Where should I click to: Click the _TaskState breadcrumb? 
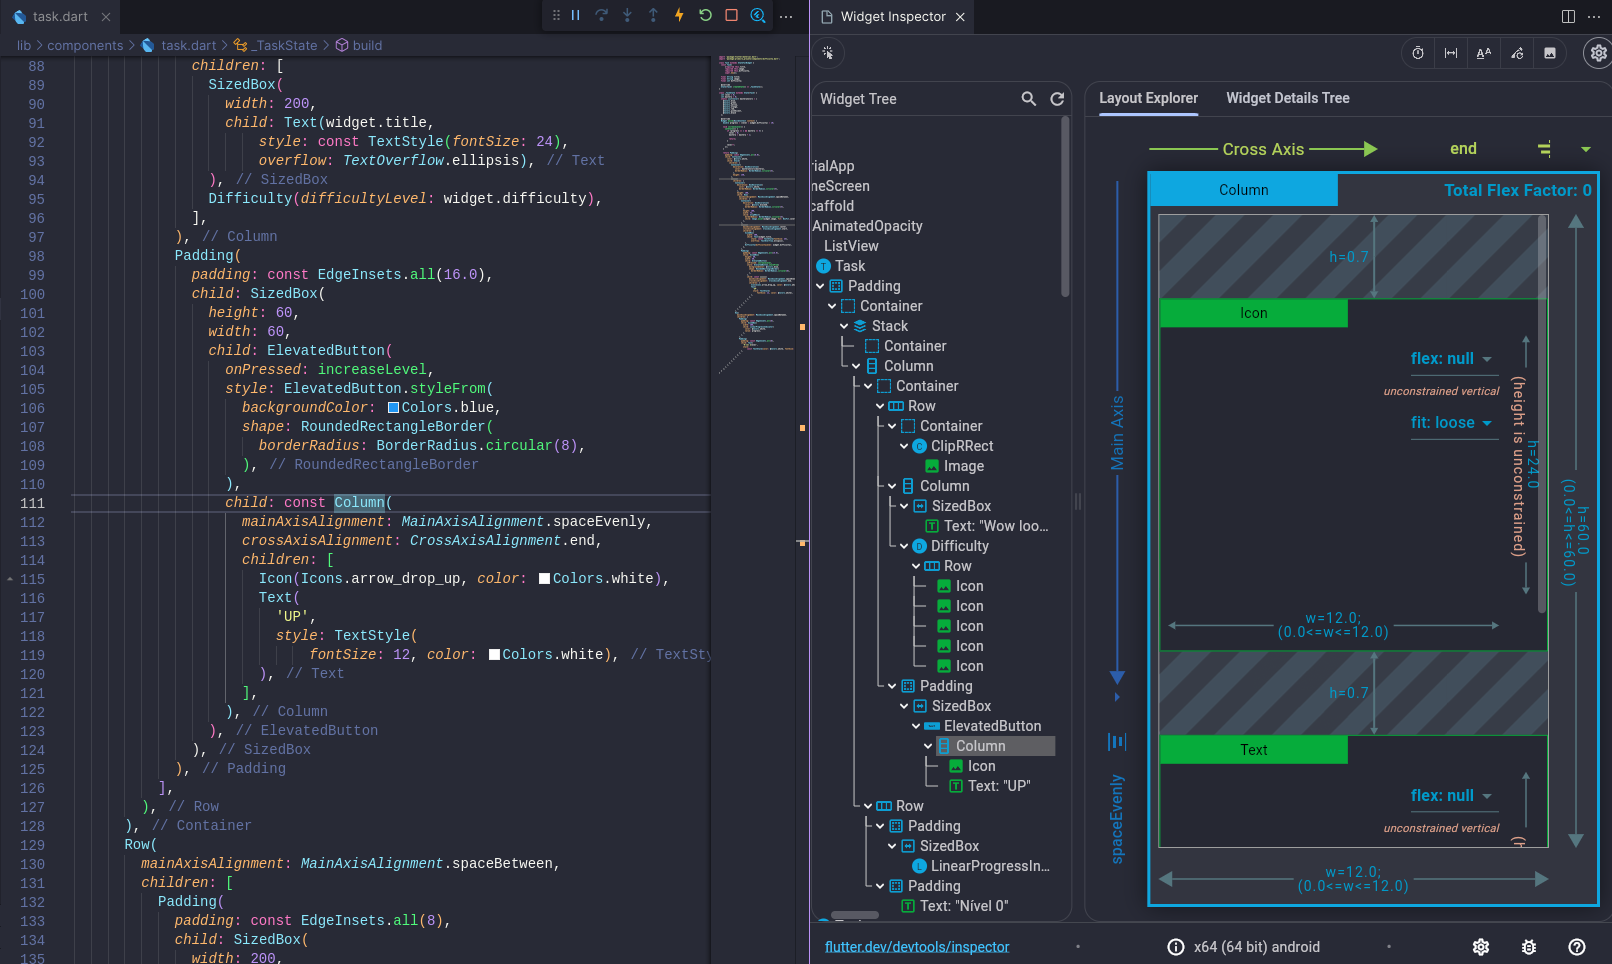coord(285,46)
